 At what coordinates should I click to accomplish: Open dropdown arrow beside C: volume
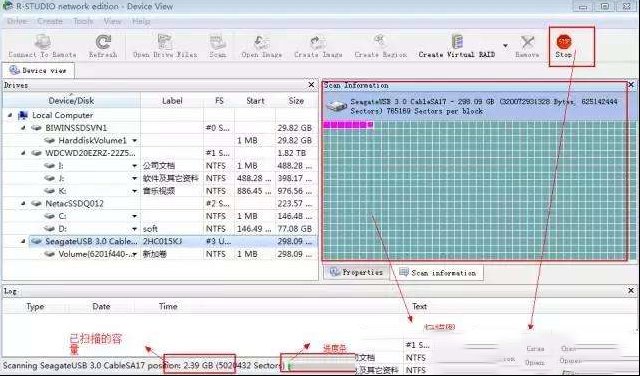click(134, 216)
